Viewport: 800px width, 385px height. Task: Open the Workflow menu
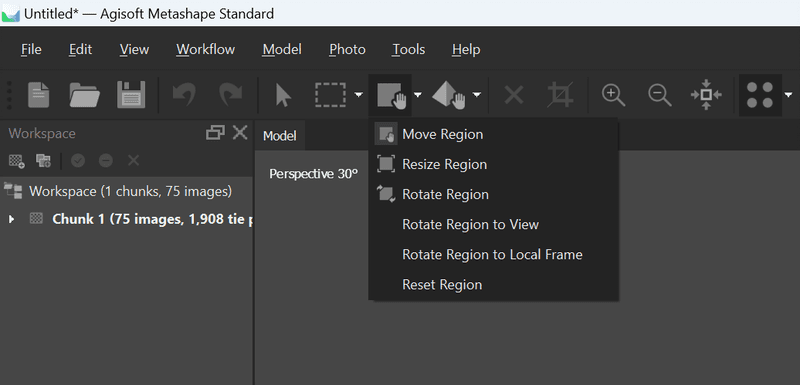[x=206, y=49]
